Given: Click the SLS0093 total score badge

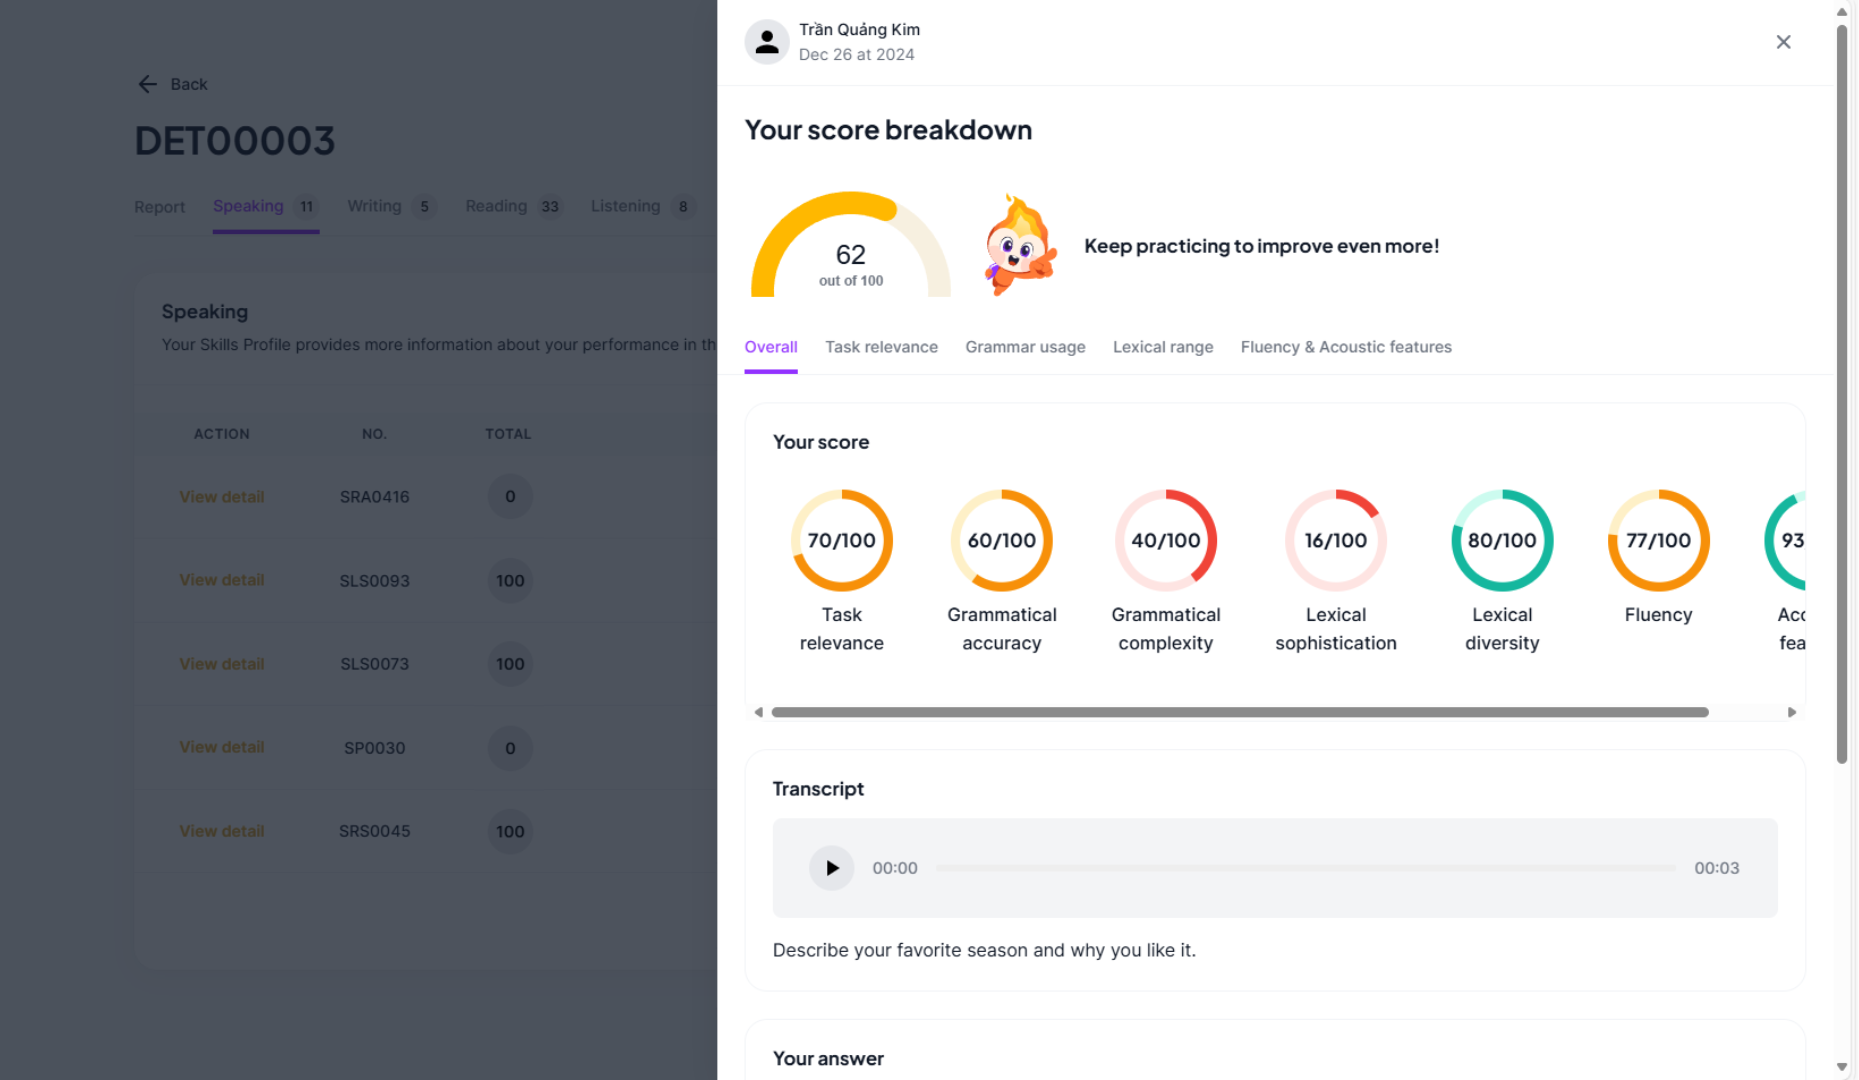Looking at the screenshot, I should tap(510, 580).
